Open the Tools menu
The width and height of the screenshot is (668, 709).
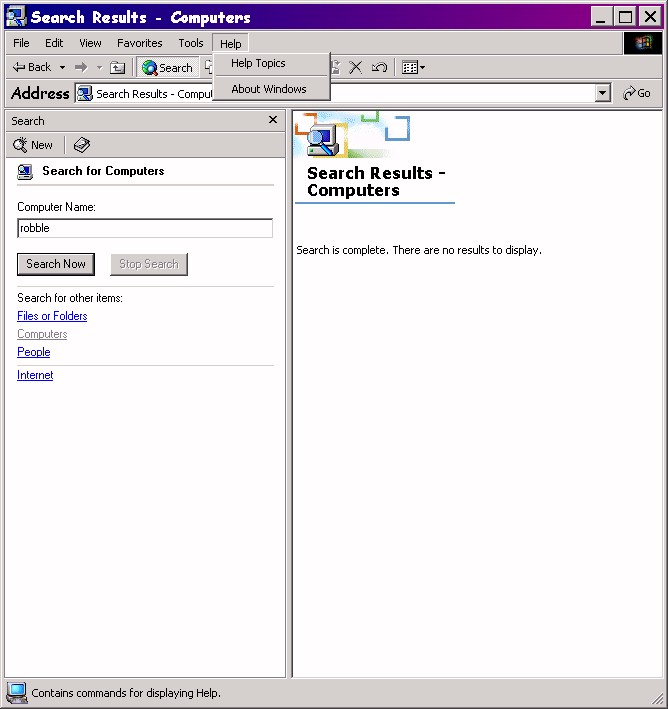[190, 43]
